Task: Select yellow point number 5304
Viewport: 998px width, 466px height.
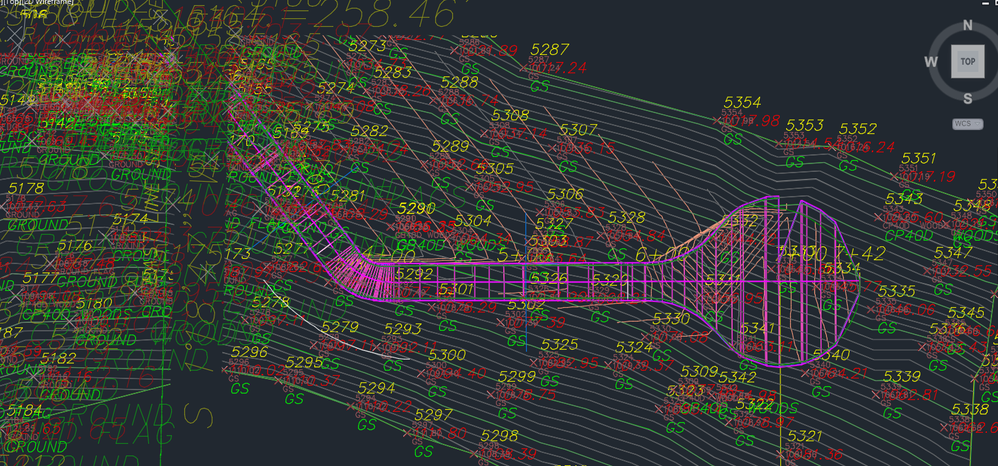Action: coord(473,220)
